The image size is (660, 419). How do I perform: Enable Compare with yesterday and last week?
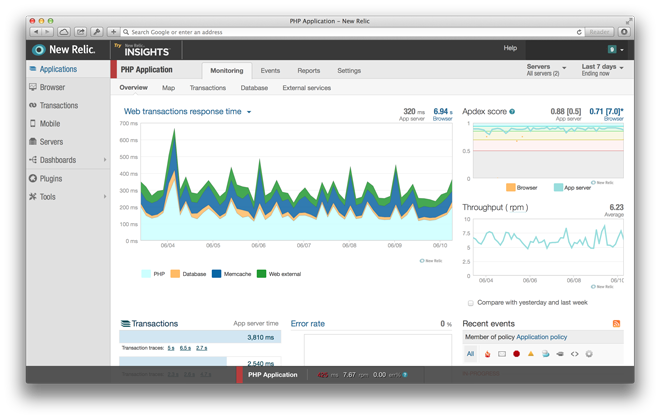click(471, 303)
